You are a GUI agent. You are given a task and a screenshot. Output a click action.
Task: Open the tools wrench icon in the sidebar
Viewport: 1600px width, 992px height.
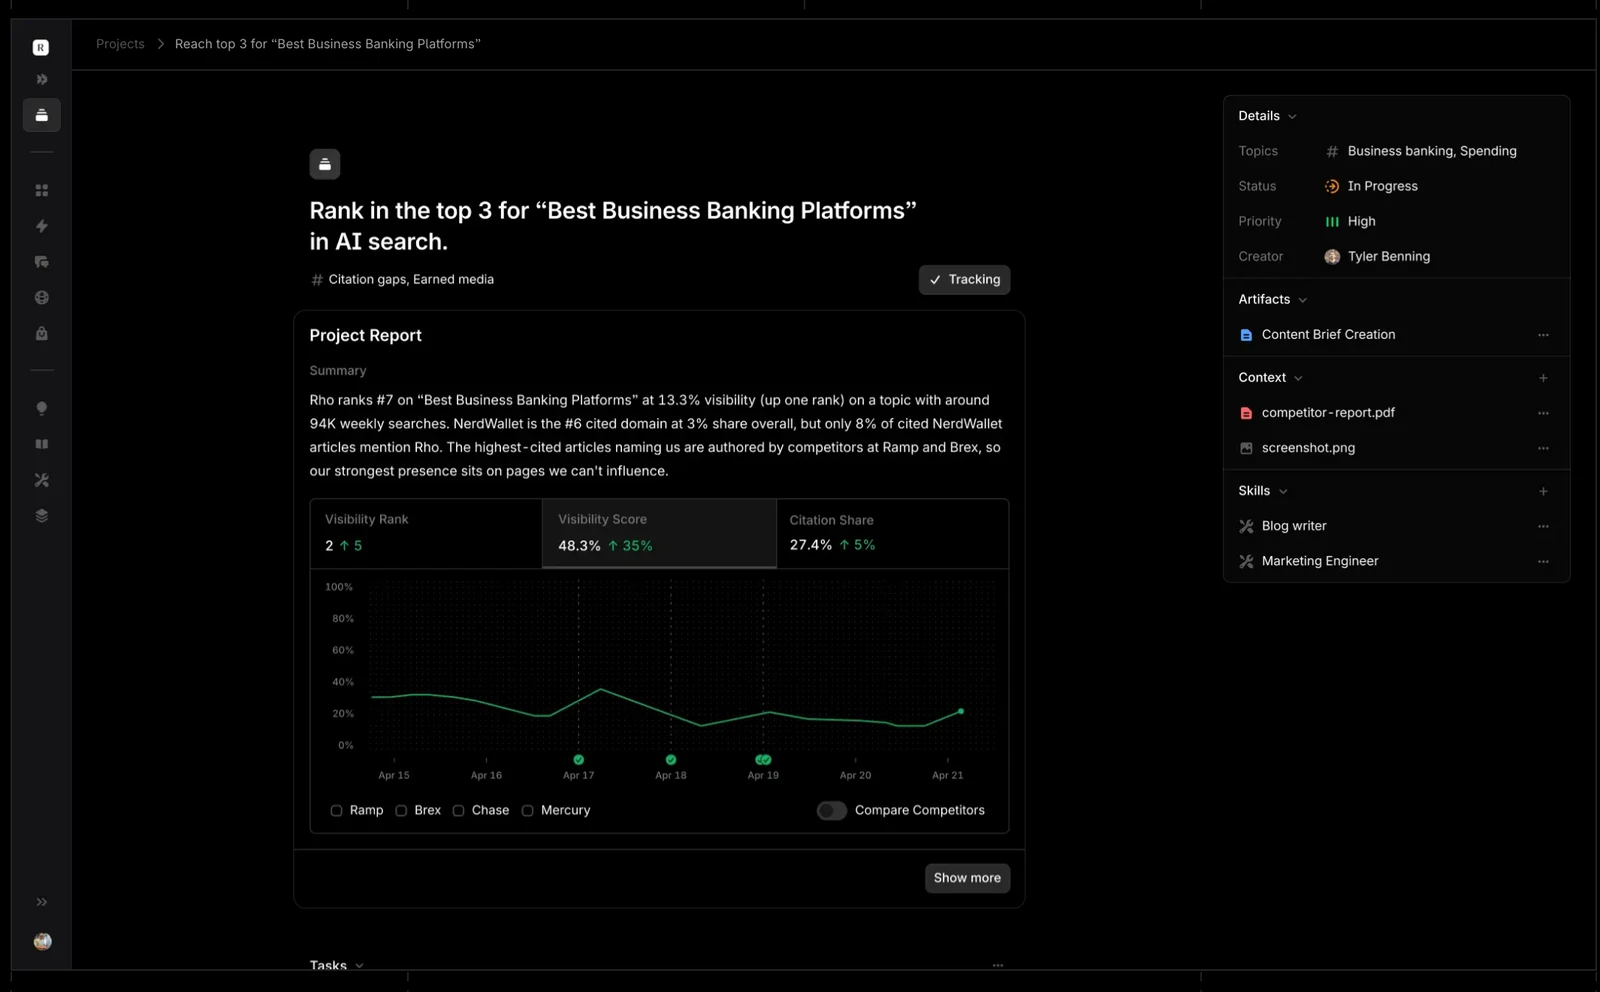click(42, 480)
